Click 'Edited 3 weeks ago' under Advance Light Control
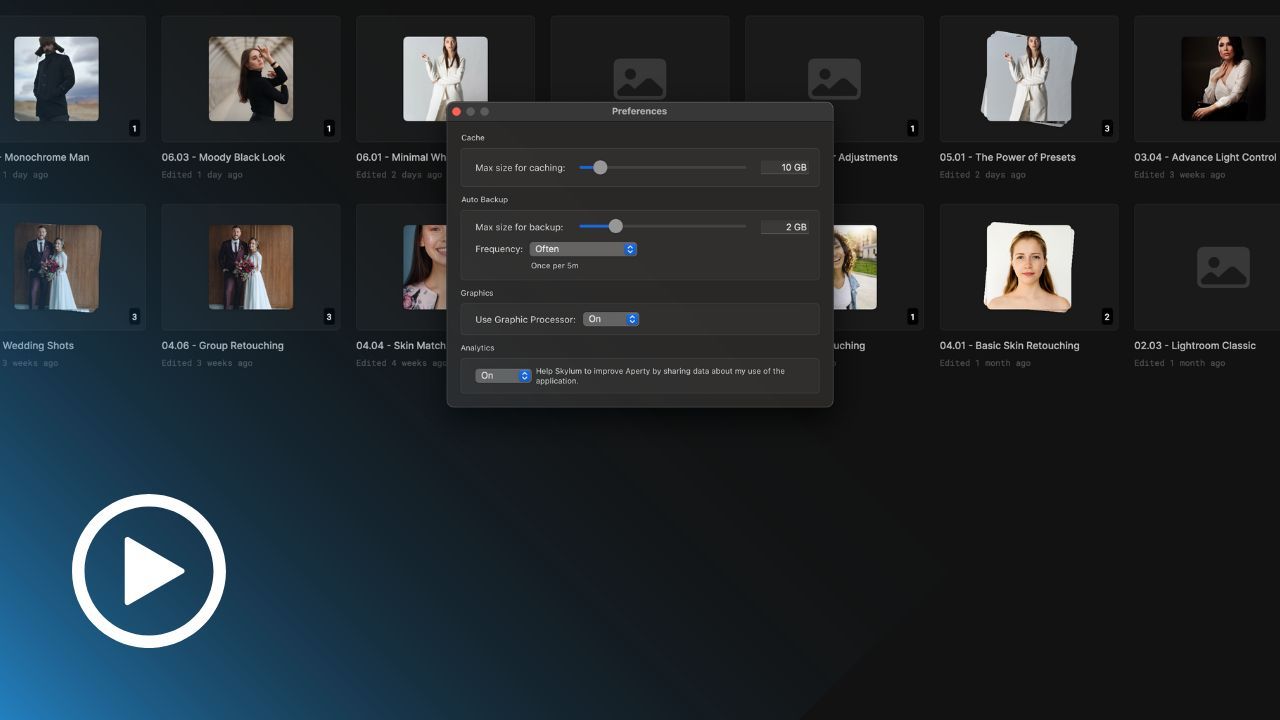Image resolution: width=1280 pixels, height=720 pixels. point(1179,175)
